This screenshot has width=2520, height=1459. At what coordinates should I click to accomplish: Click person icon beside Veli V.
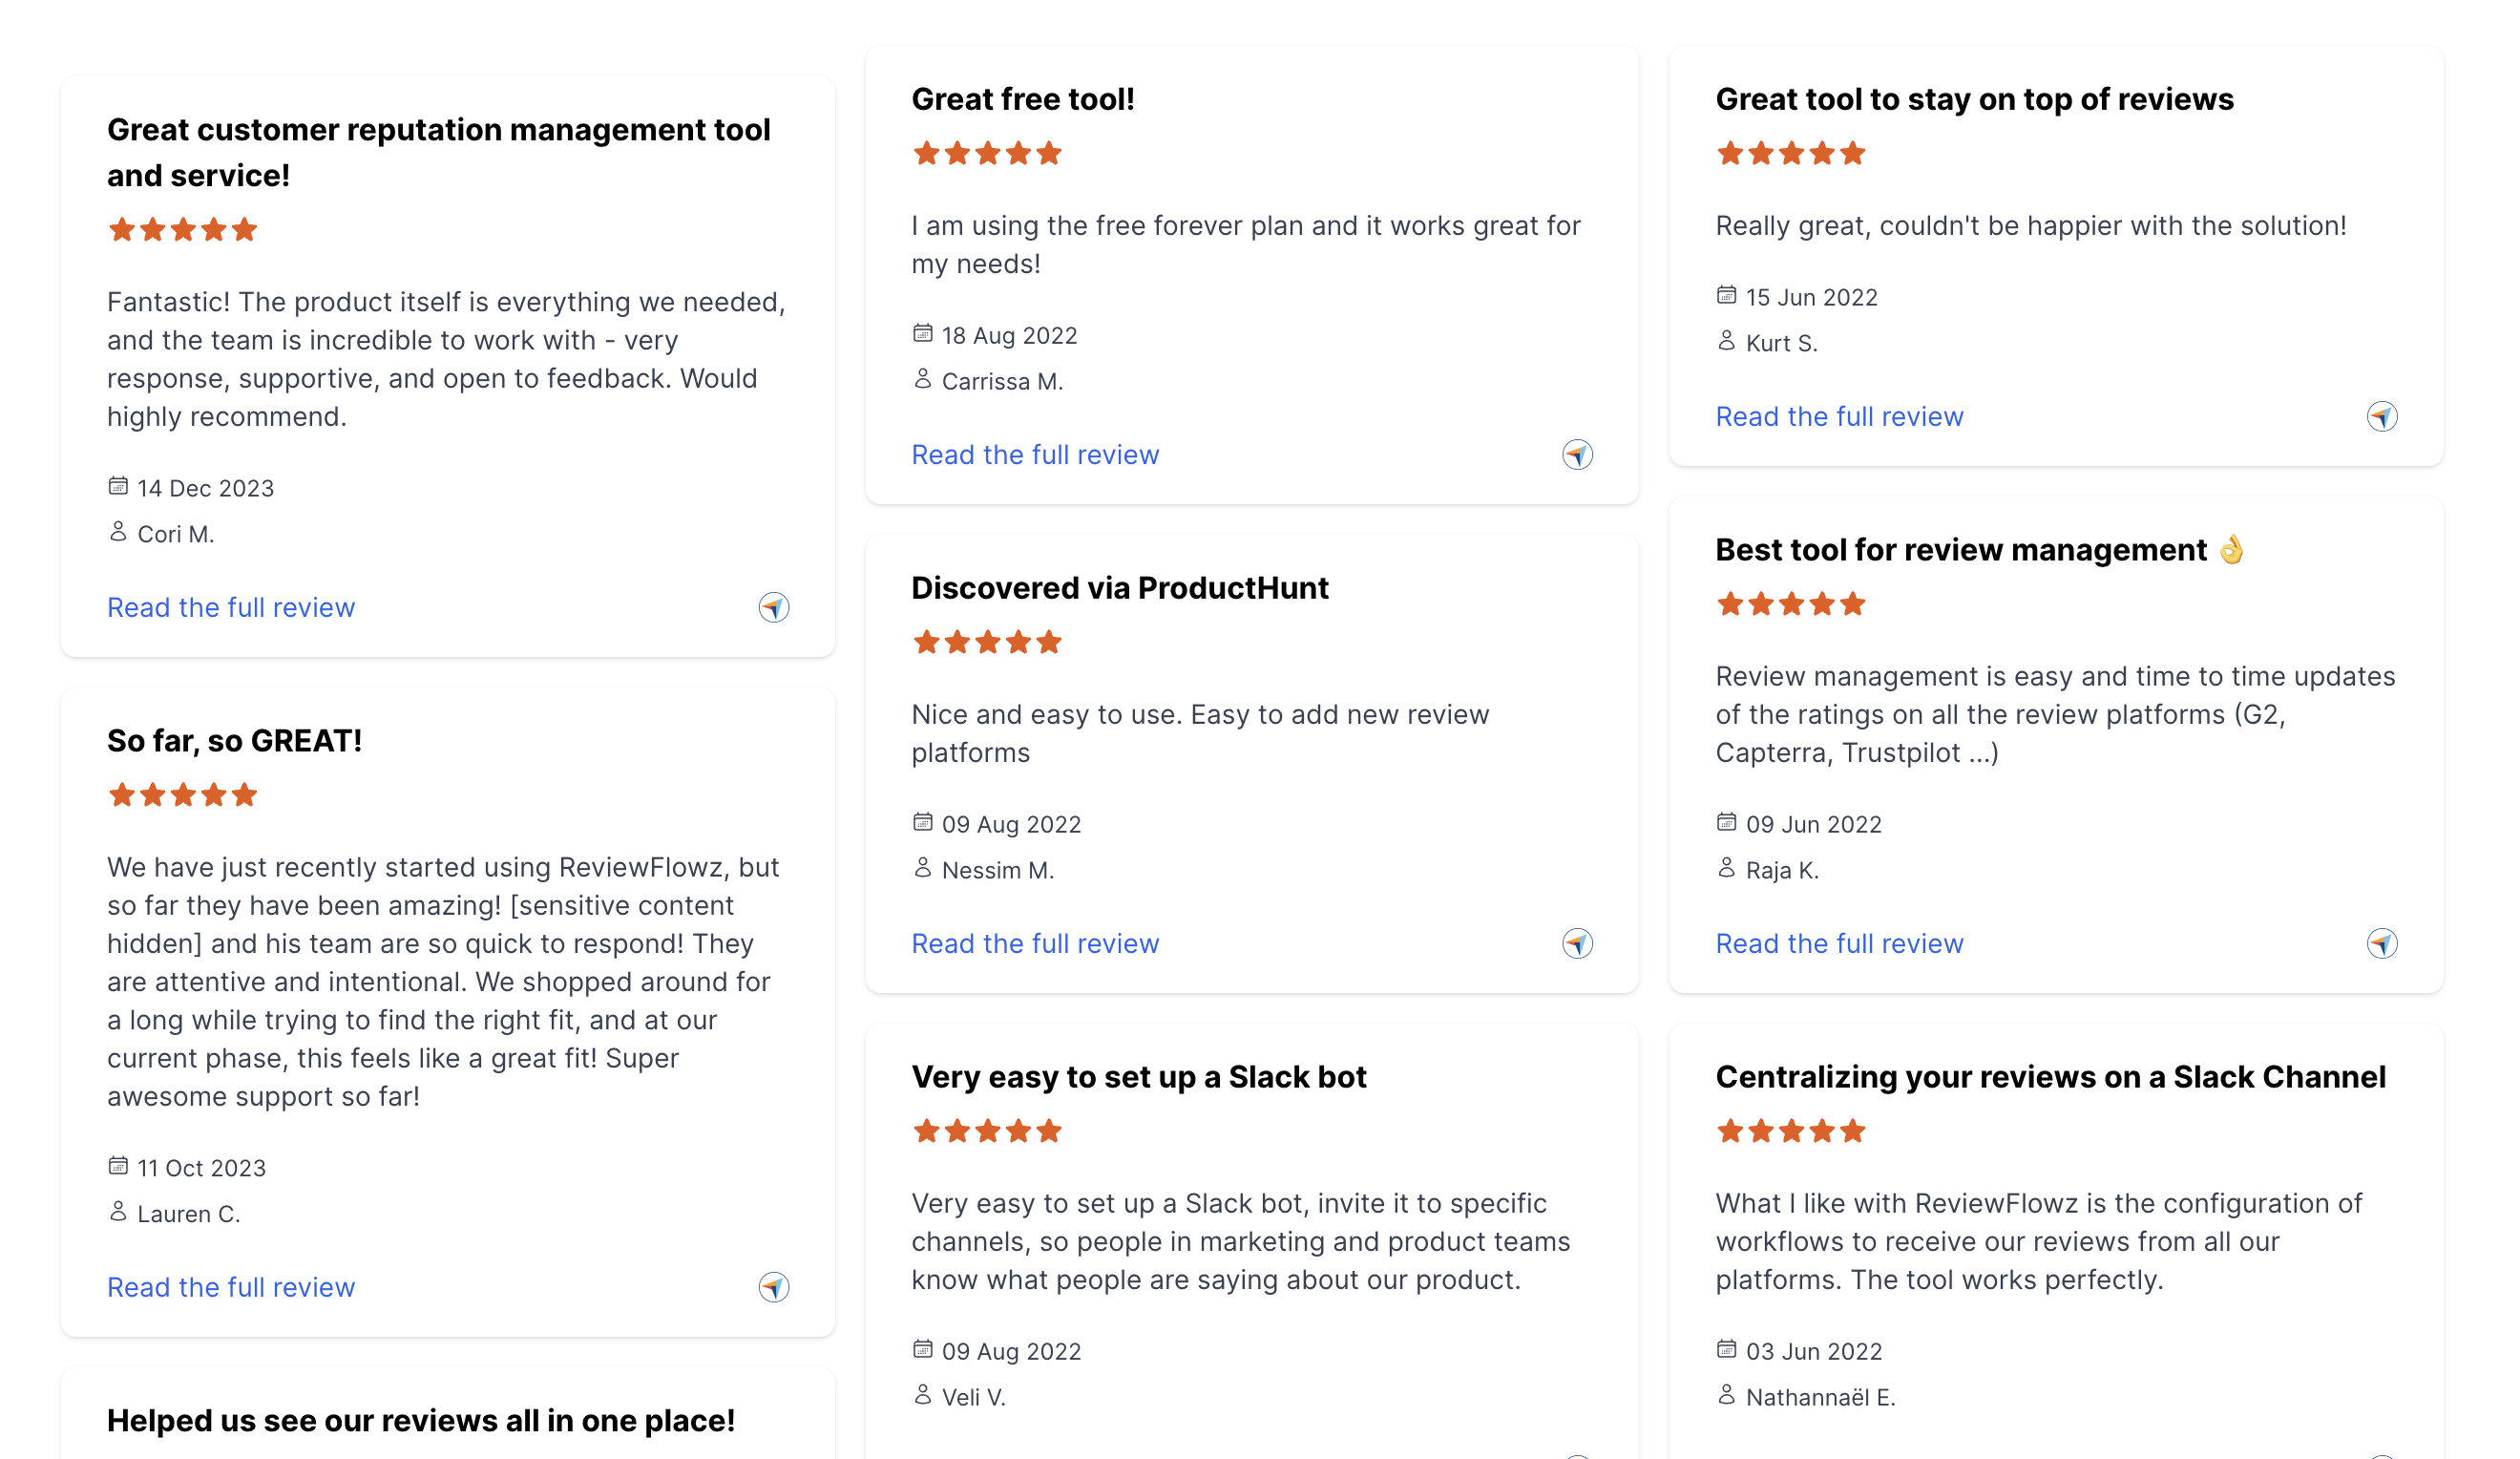click(922, 1395)
